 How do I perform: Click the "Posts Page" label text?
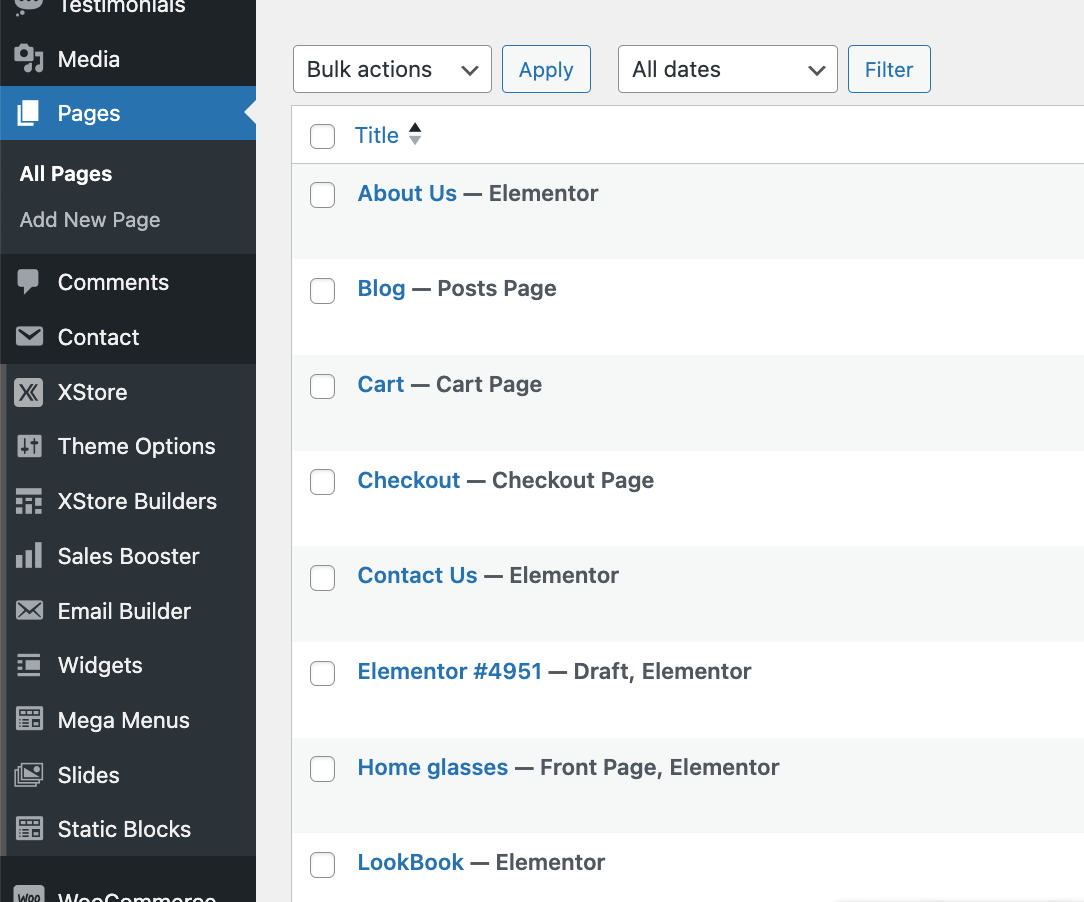(x=497, y=288)
